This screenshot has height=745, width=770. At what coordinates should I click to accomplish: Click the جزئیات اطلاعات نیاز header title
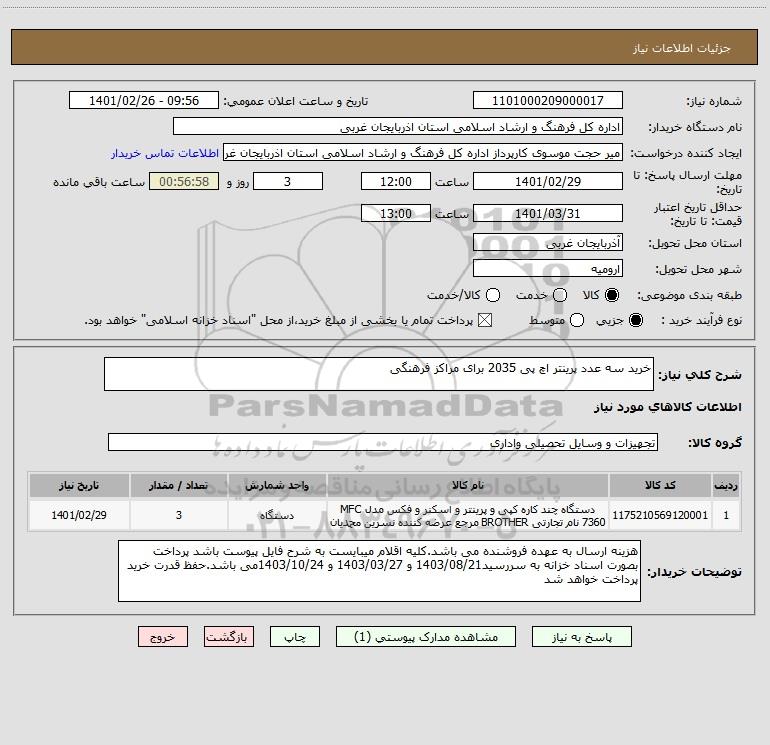coord(682,48)
